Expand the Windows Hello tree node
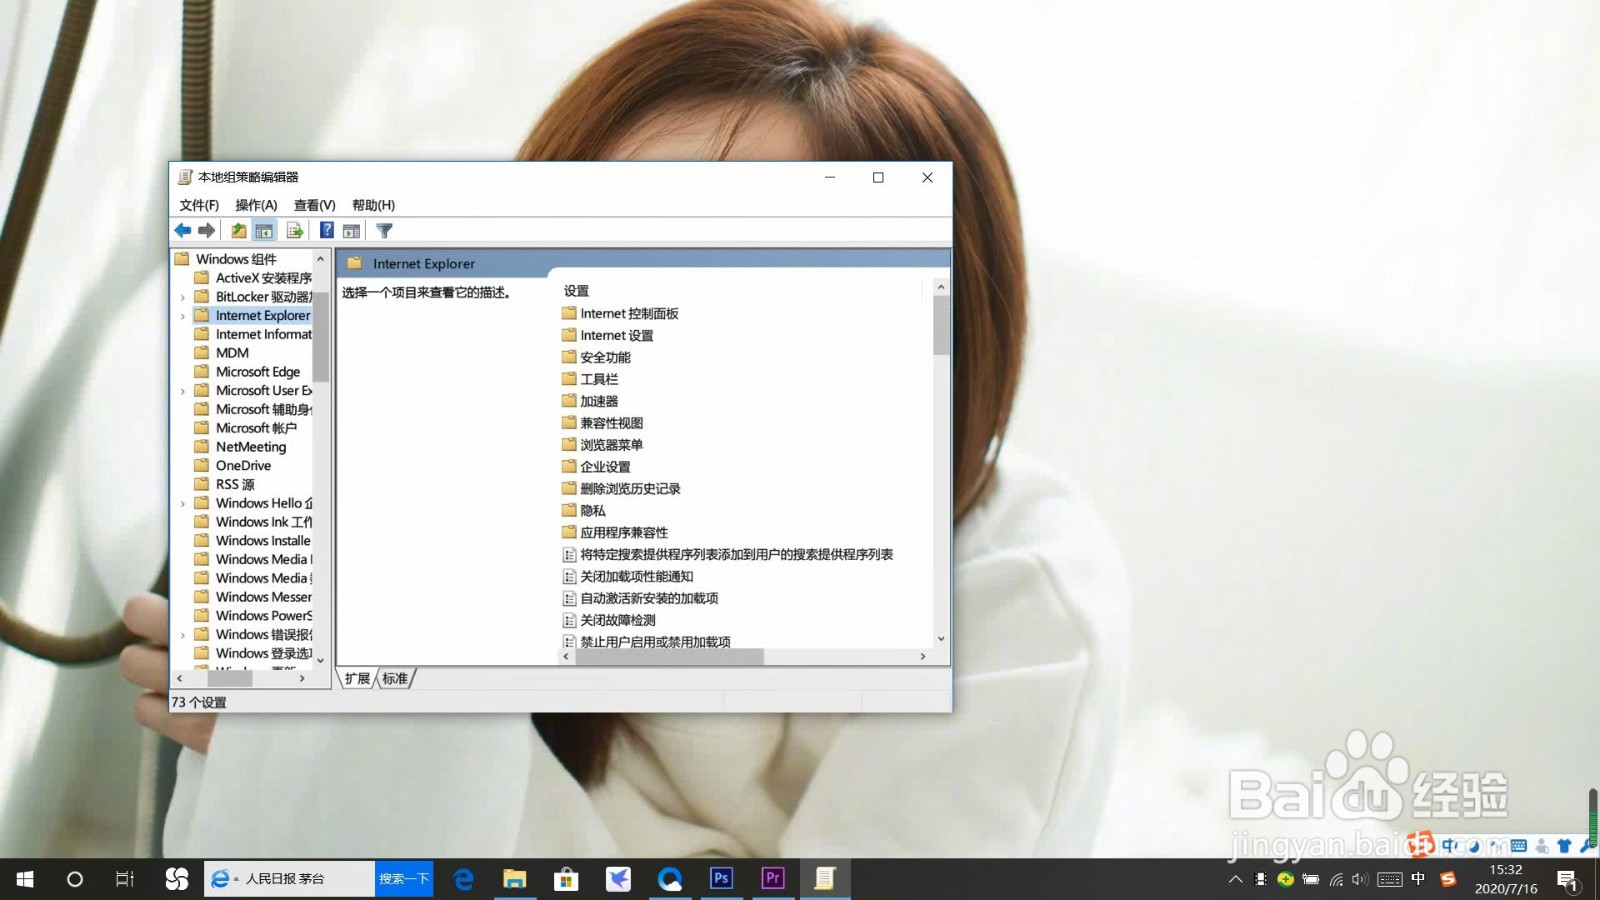 183,504
